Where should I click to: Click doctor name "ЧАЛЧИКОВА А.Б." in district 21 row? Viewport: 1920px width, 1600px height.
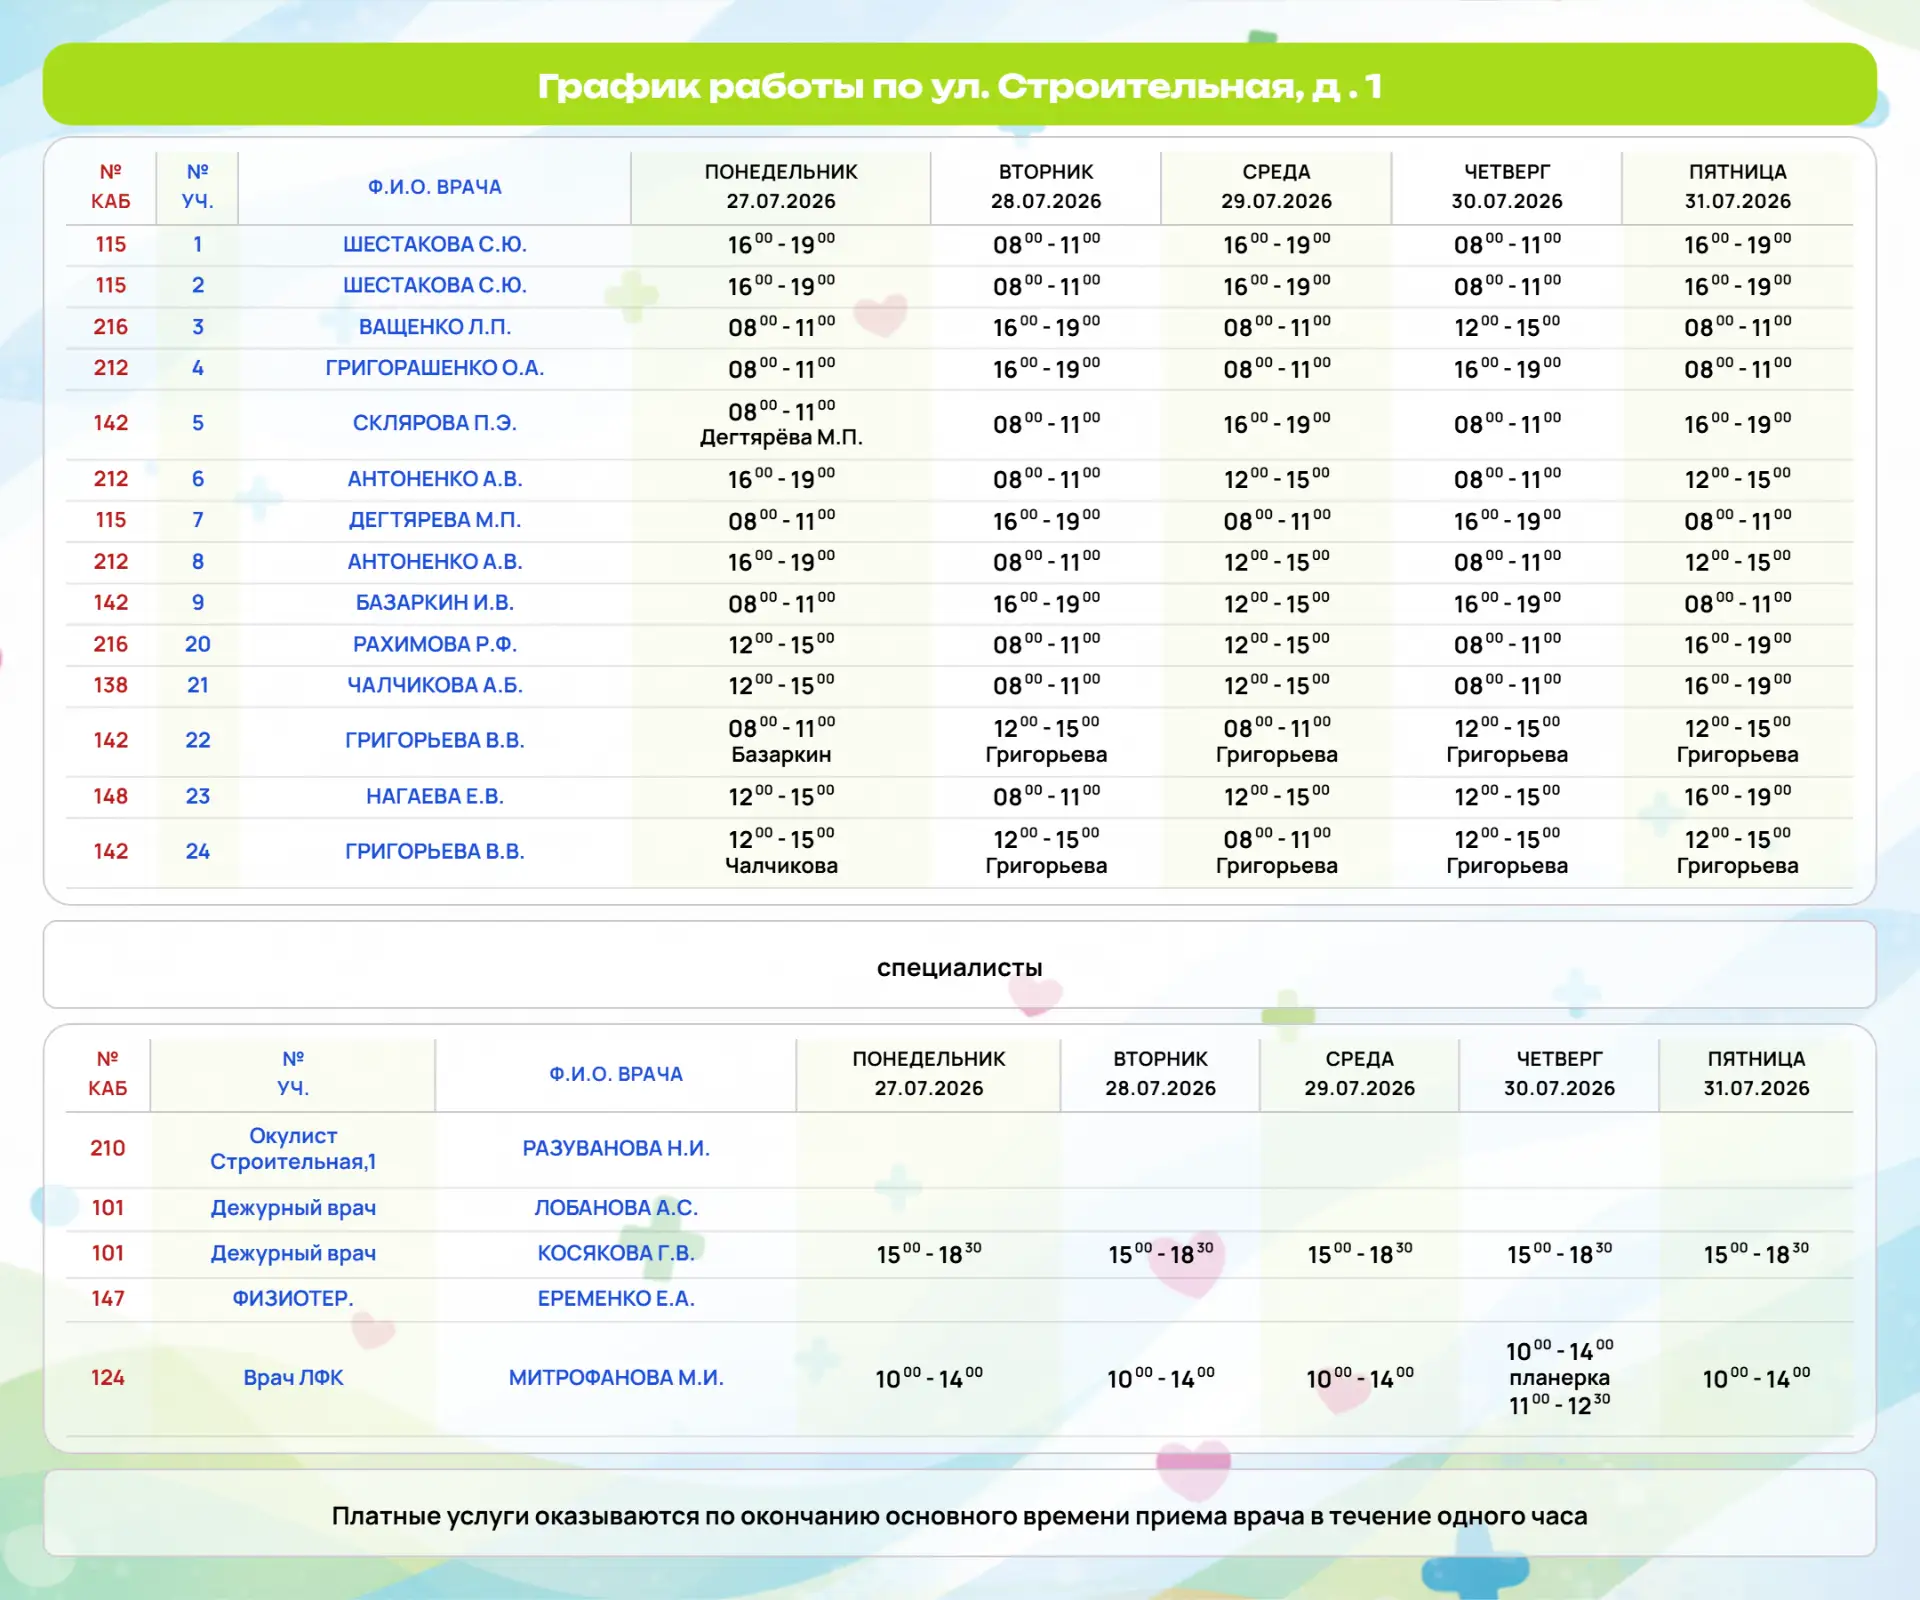coord(435,685)
